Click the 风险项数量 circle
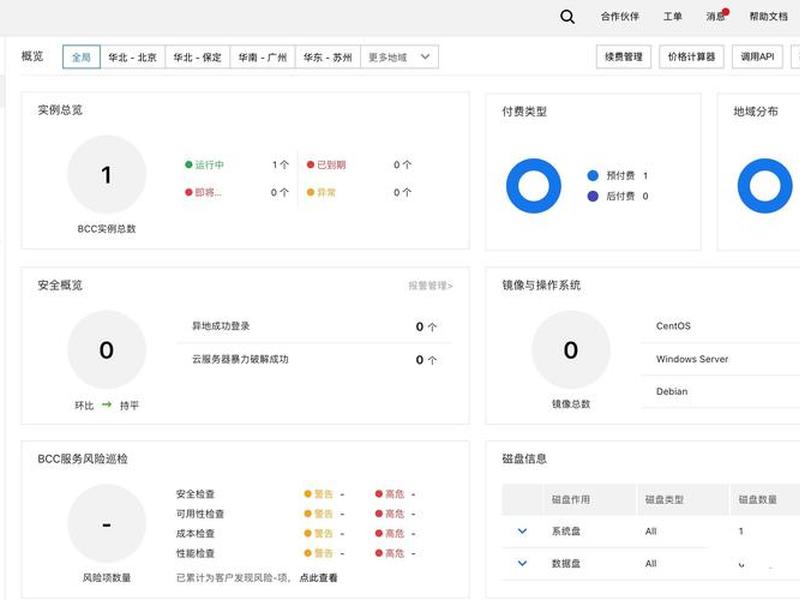 107,523
